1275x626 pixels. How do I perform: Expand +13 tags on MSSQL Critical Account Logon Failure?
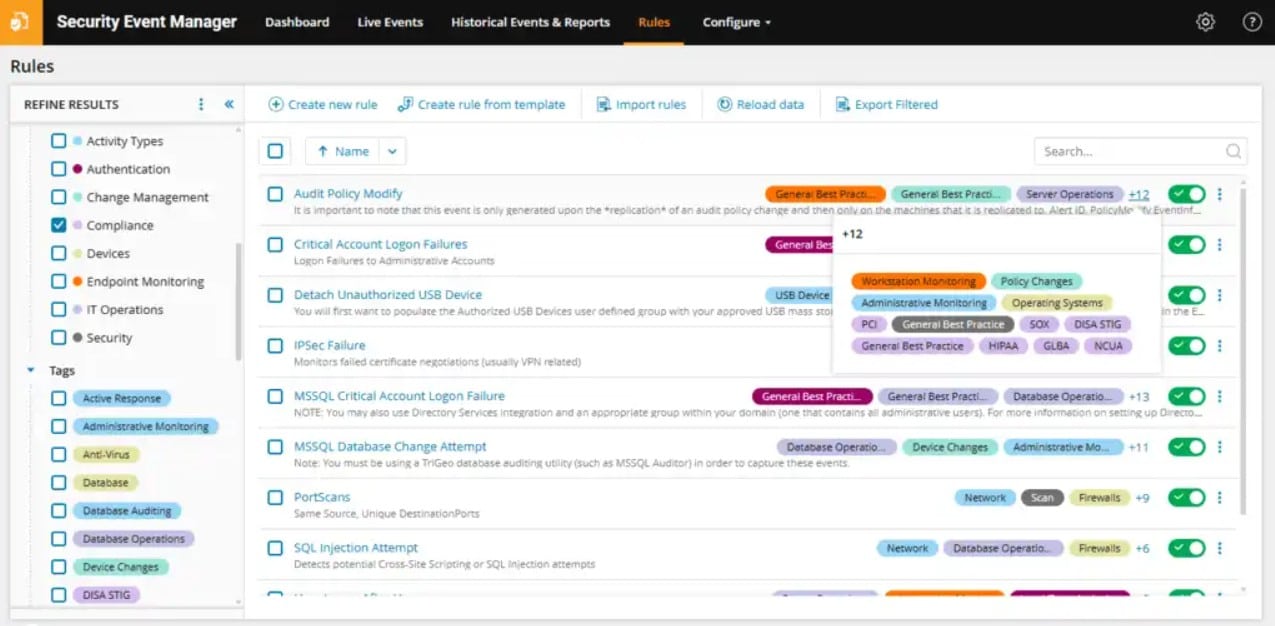(1139, 397)
